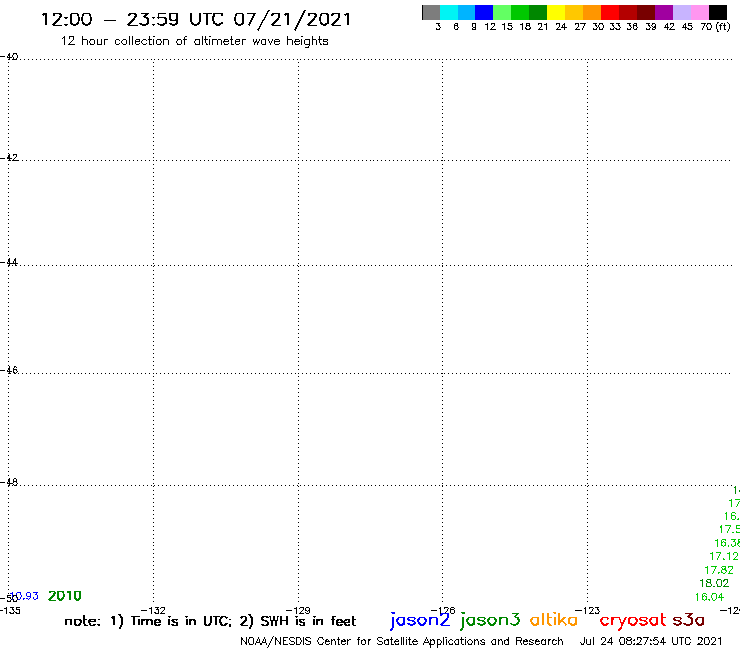Screen dimensions: 740x650
Task: Click the blue '10.93' value
Action: point(24,596)
